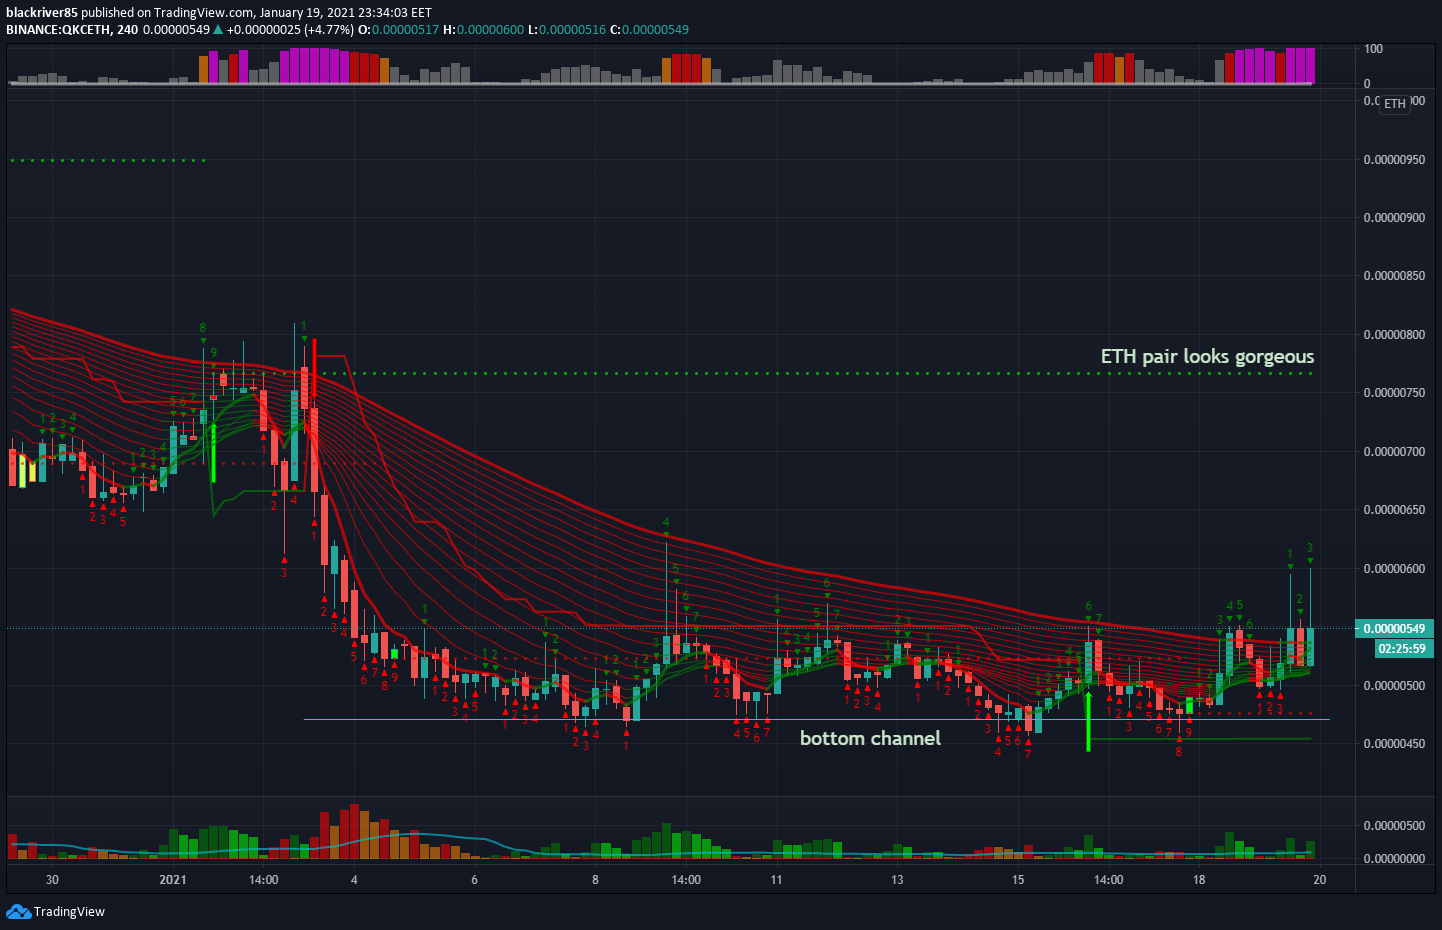Screen dimensions: 1442x930
Task: Click the date label 20 on time axis
Action: click(1320, 880)
